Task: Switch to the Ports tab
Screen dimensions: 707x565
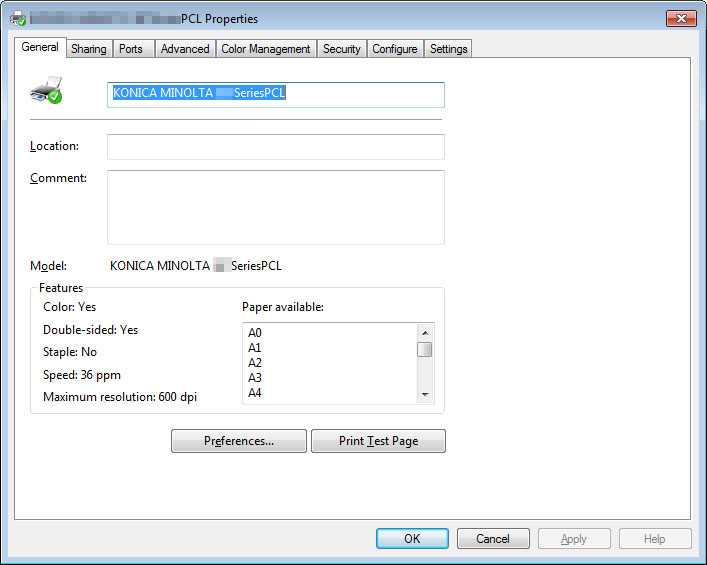Action: [131, 49]
